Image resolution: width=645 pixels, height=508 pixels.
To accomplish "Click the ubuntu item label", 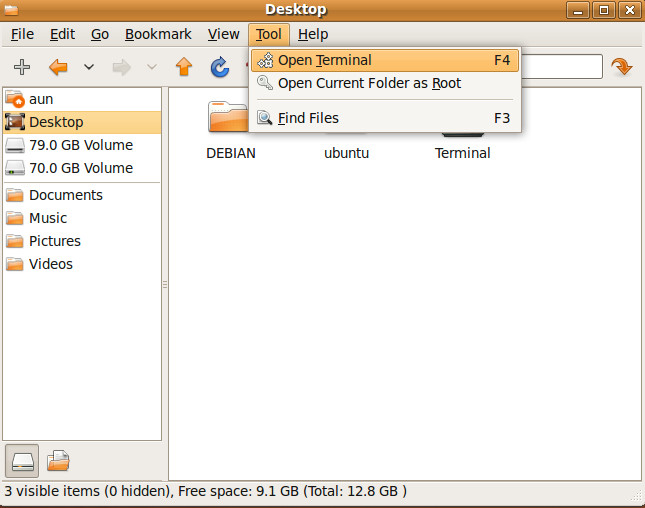I will (x=346, y=153).
